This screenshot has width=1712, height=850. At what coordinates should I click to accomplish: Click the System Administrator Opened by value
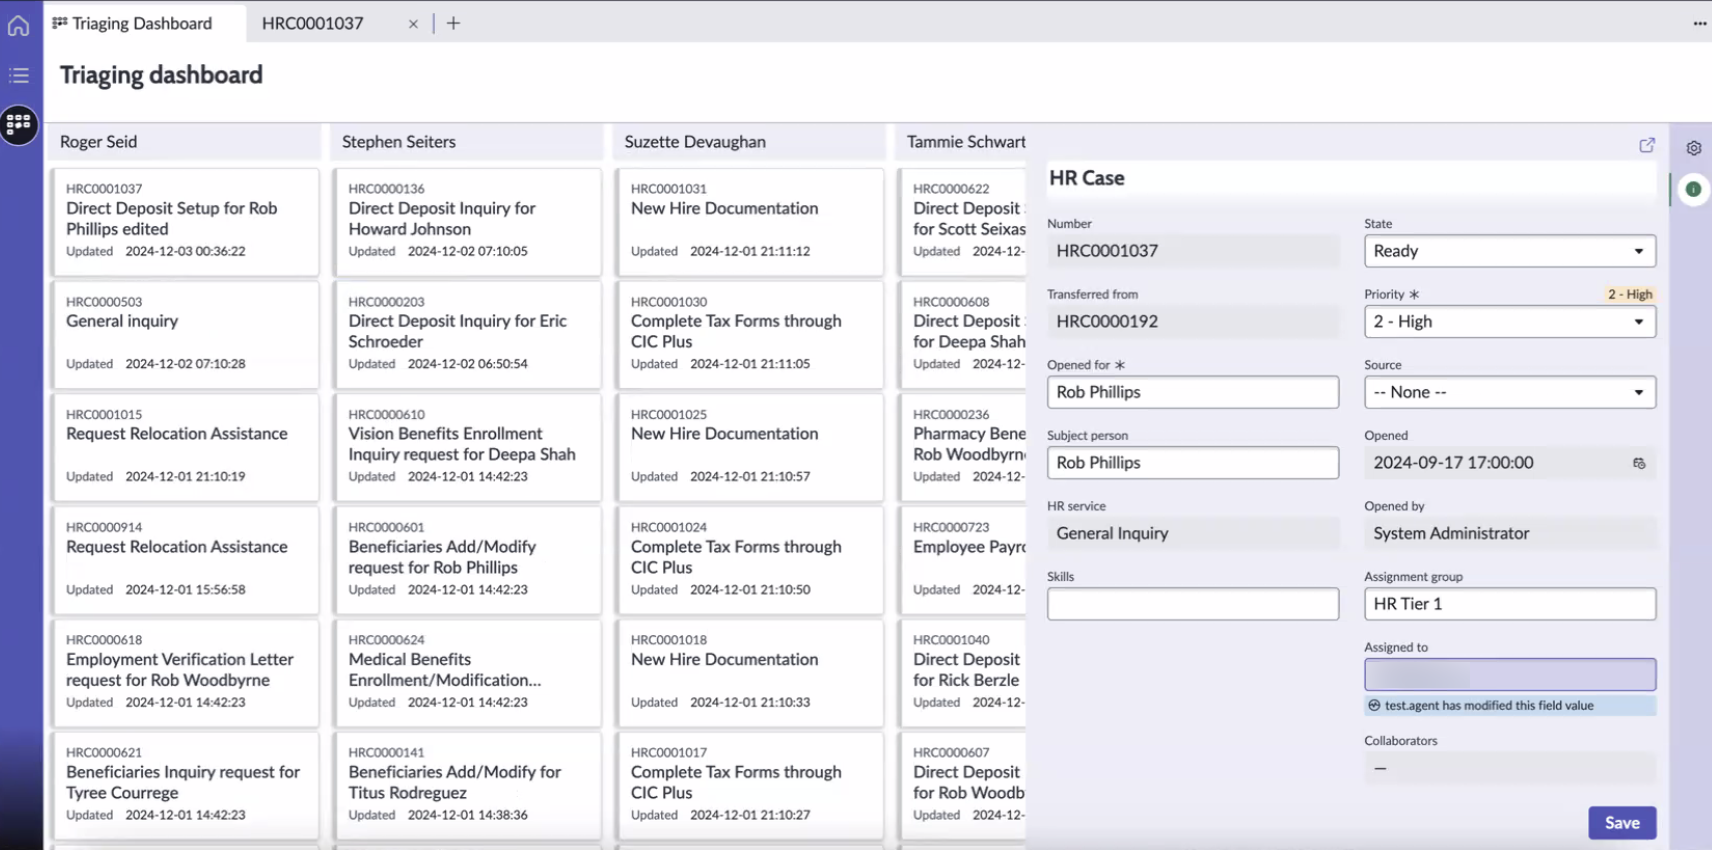pos(1510,534)
